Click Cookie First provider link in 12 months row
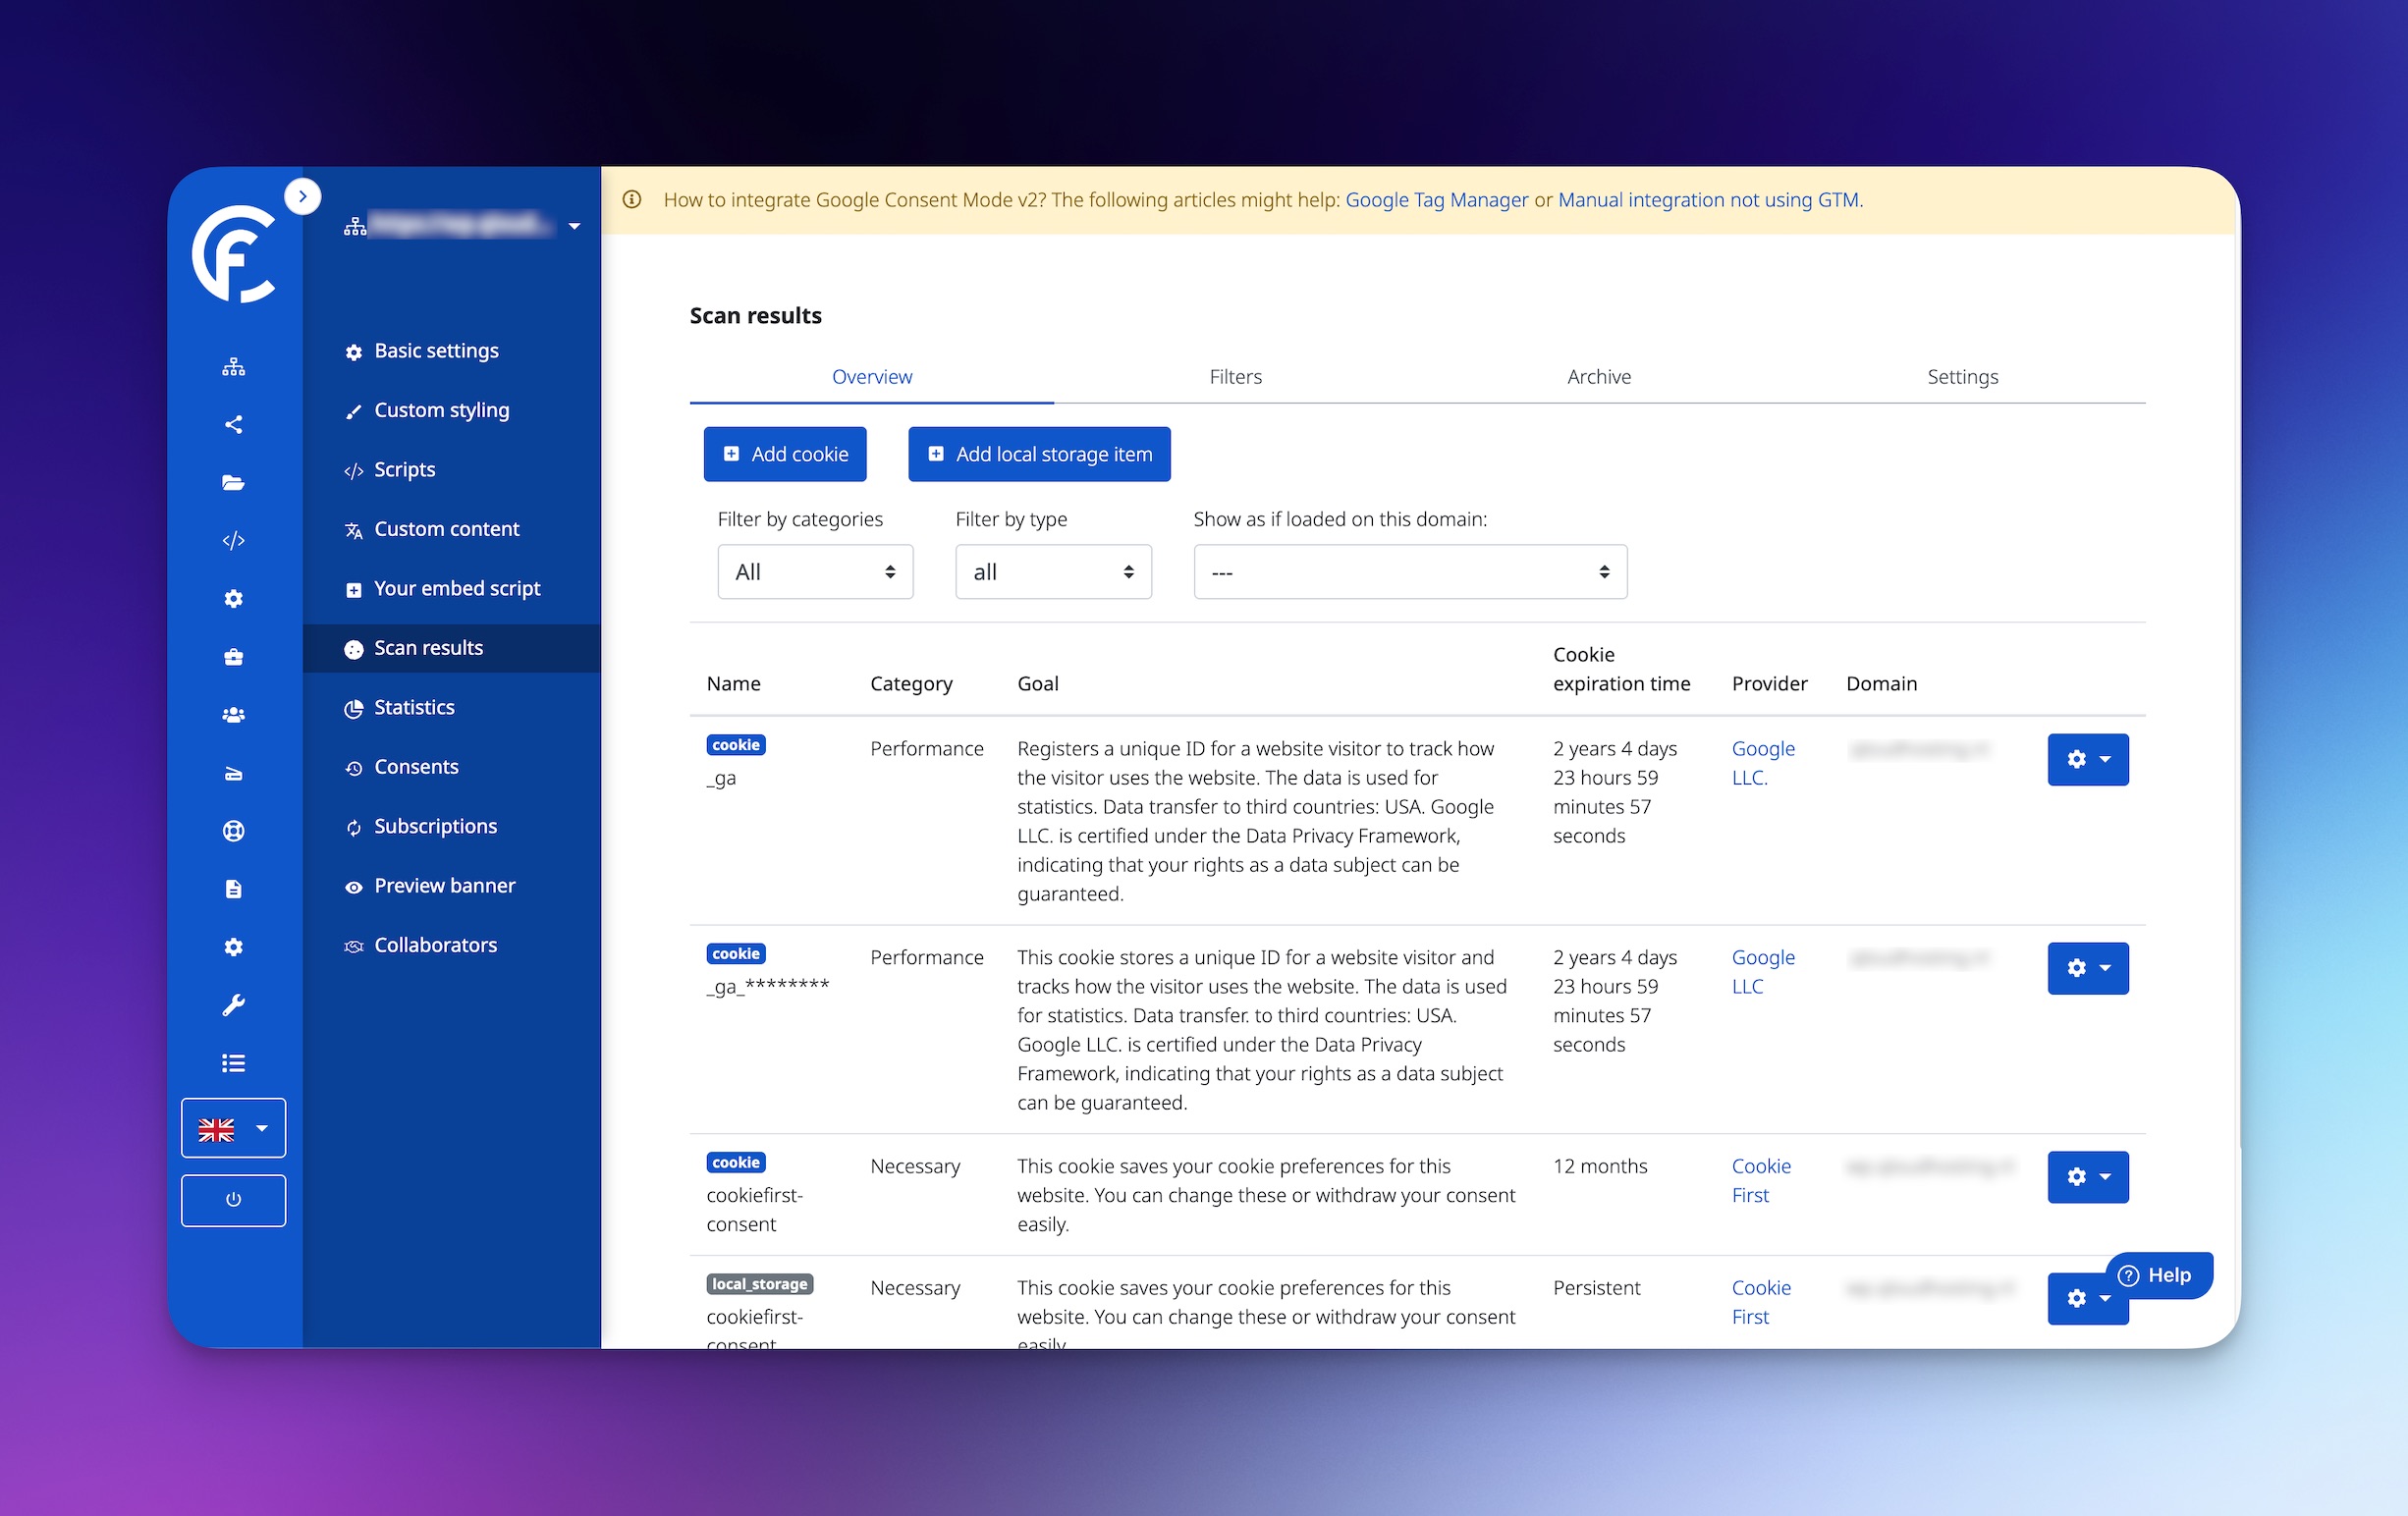This screenshot has height=1516, width=2408. coord(1761,1181)
